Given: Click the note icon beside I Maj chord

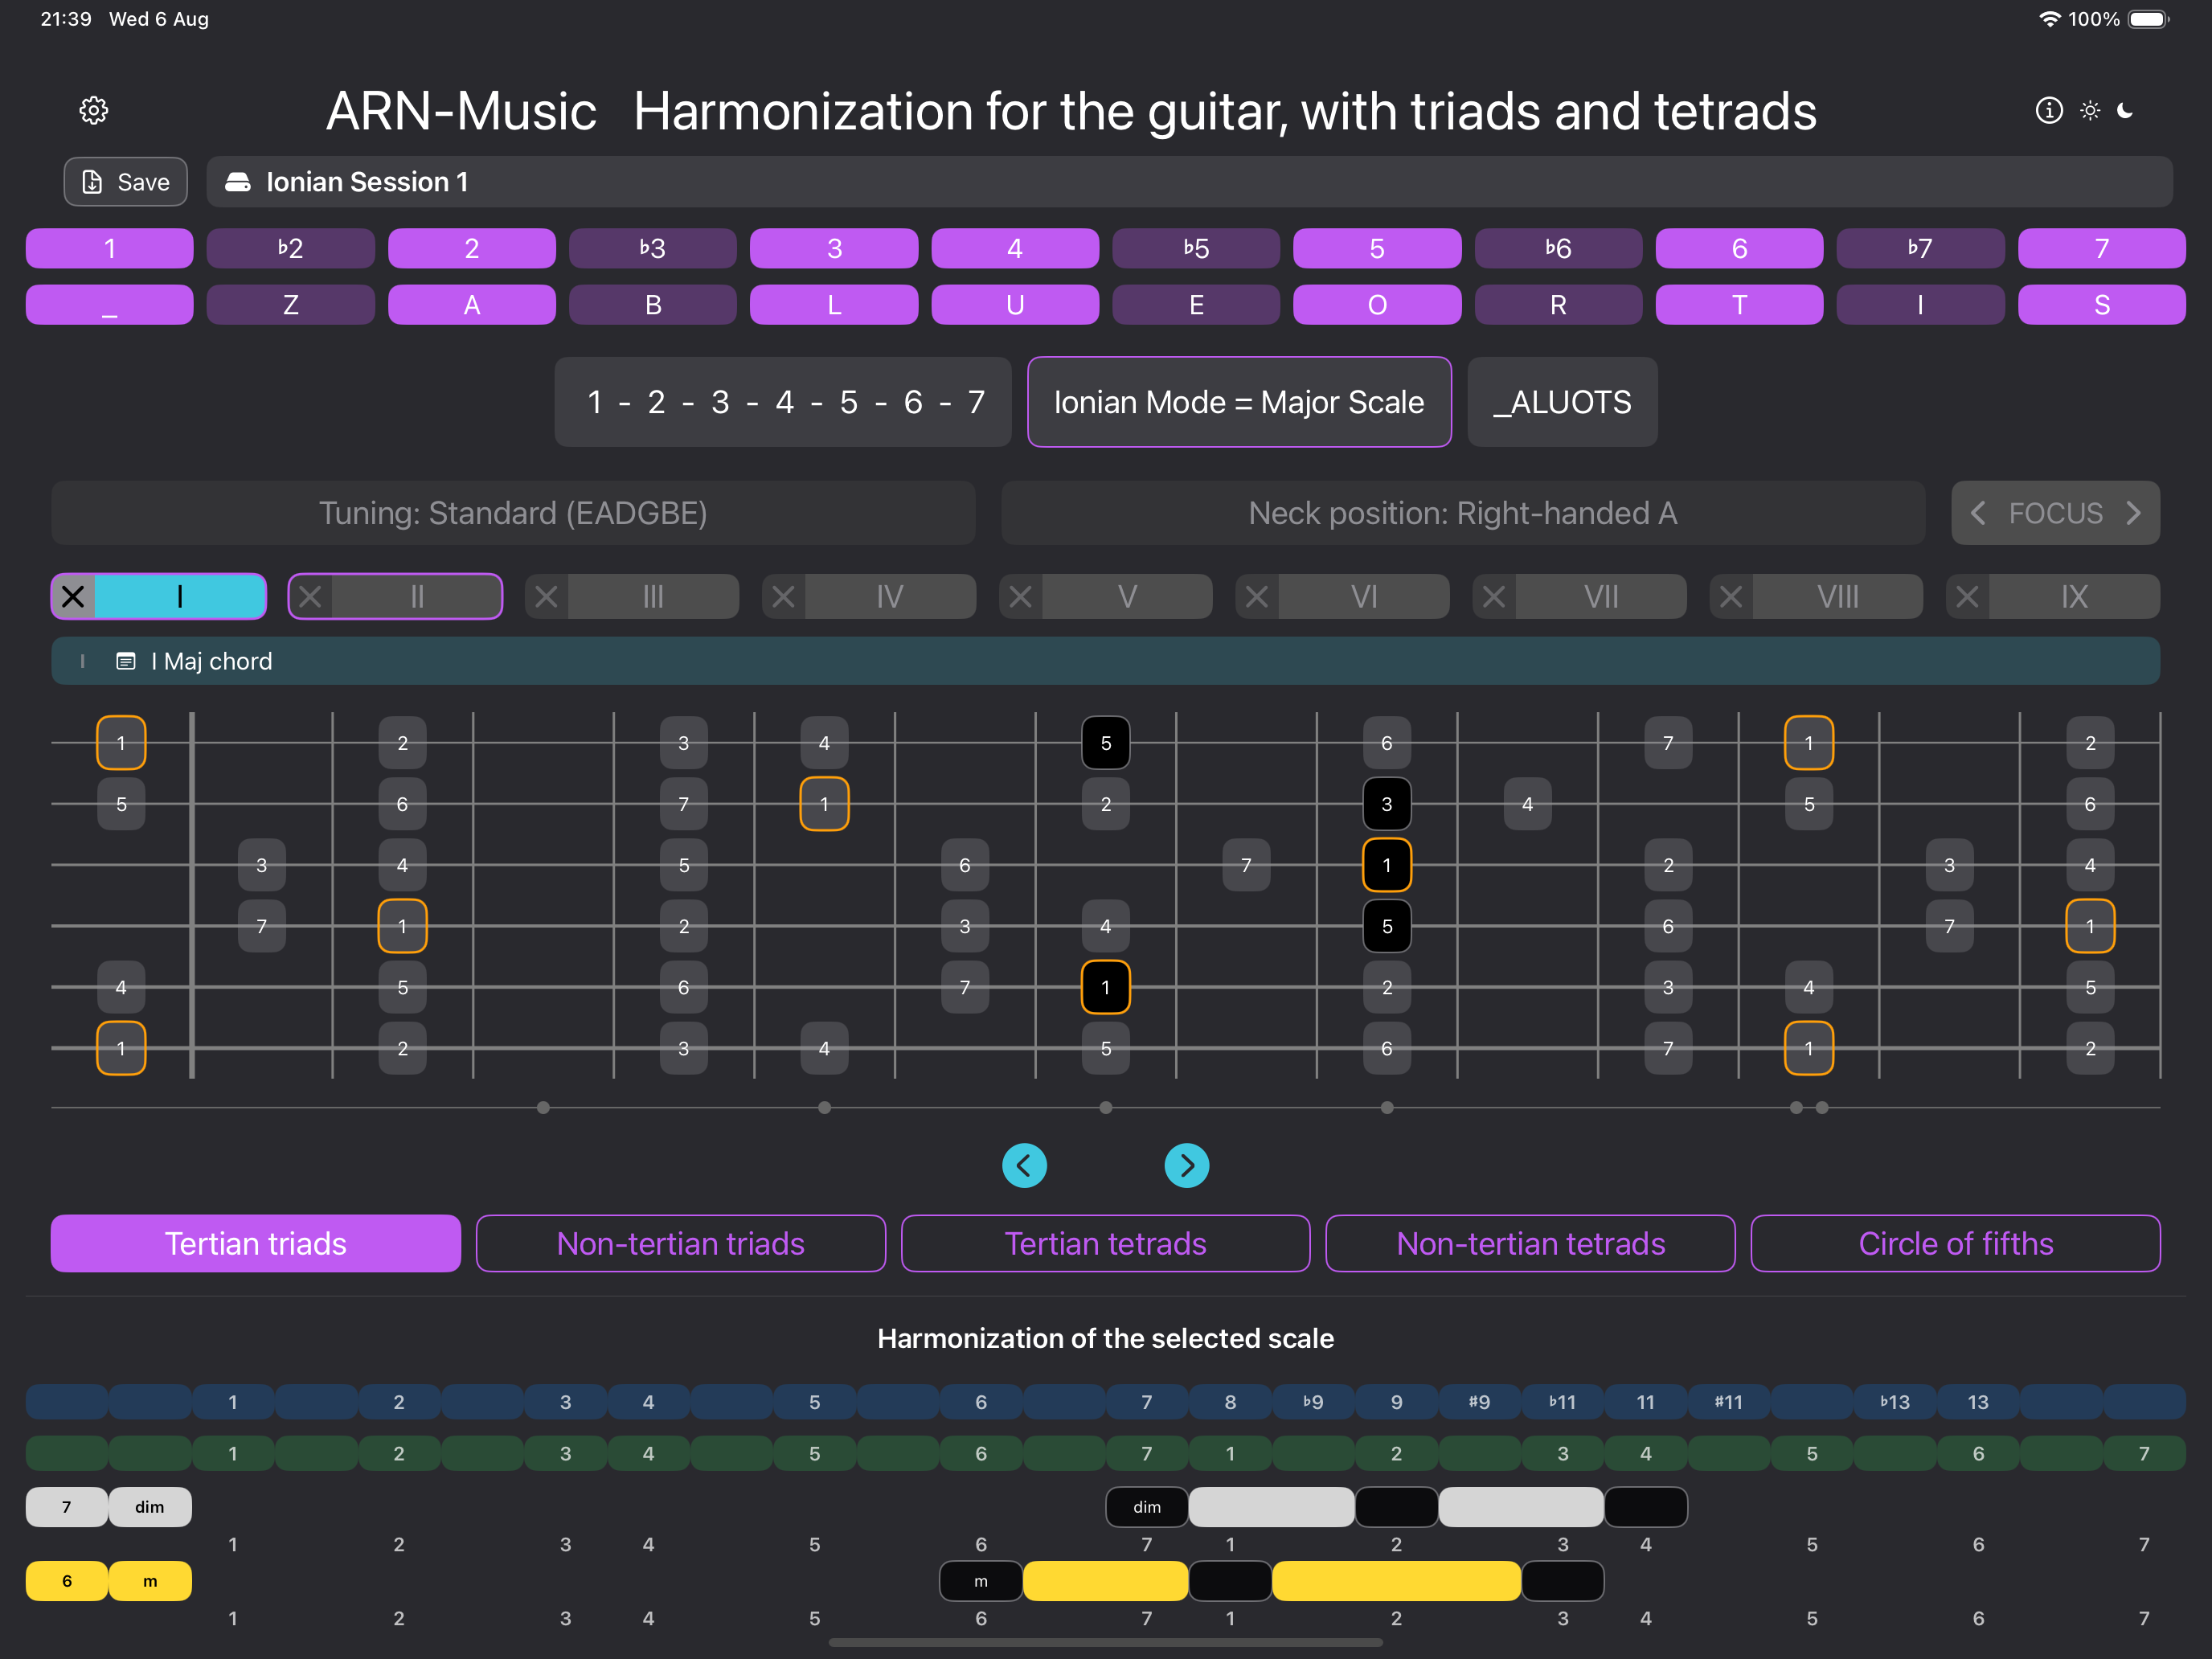Looking at the screenshot, I should tap(126, 661).
